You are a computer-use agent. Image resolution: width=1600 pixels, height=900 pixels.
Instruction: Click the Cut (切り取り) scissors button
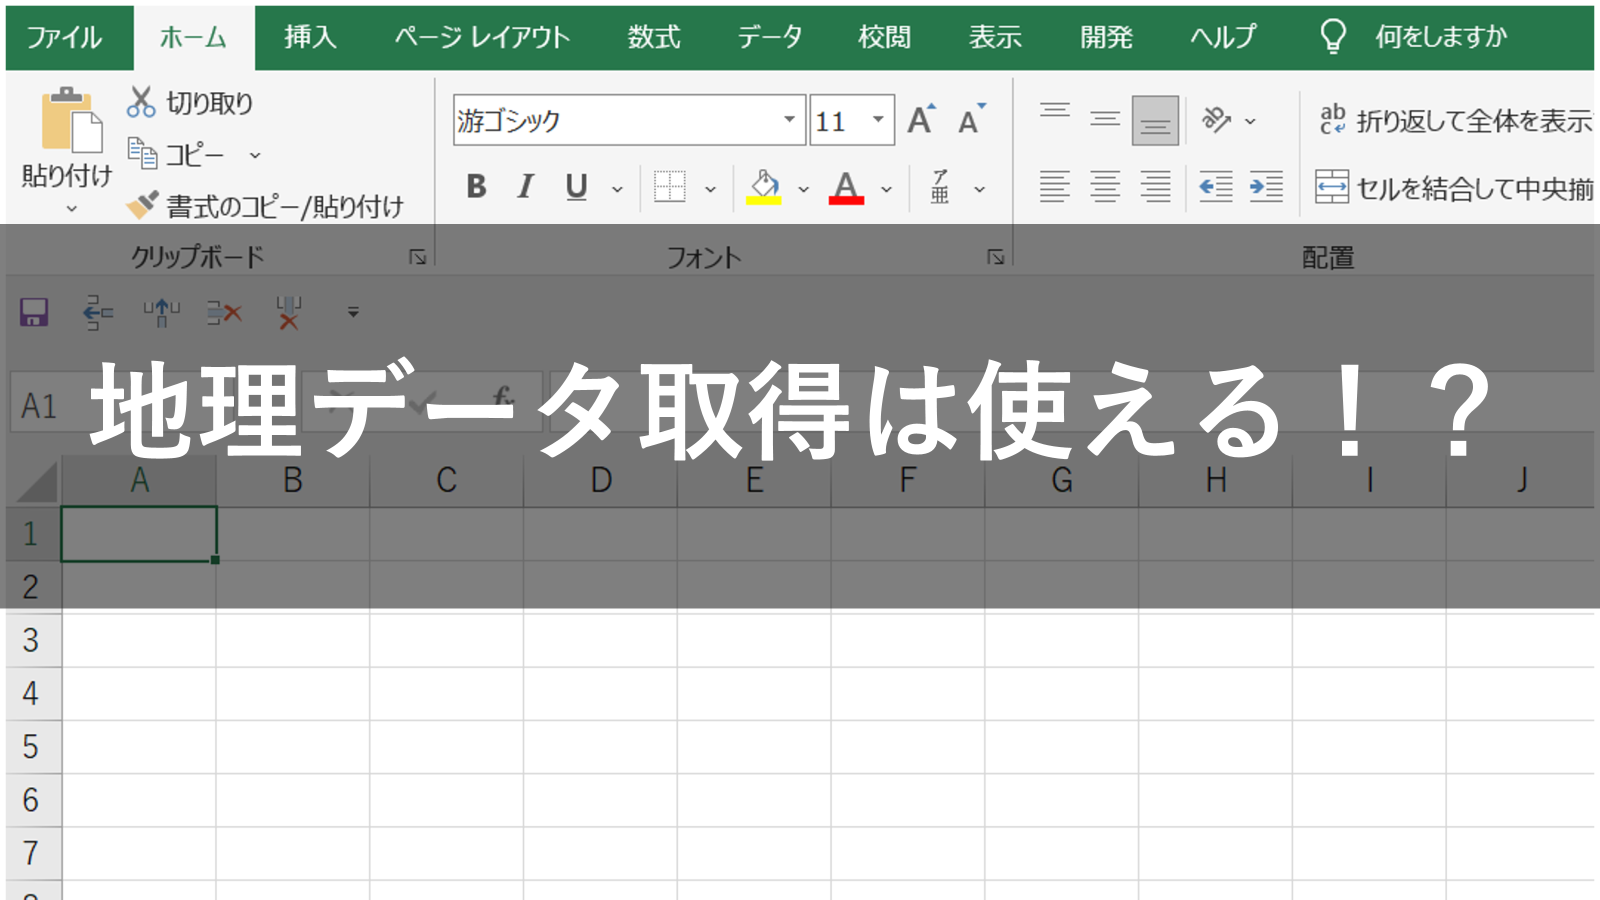click(x=190, y=102)
